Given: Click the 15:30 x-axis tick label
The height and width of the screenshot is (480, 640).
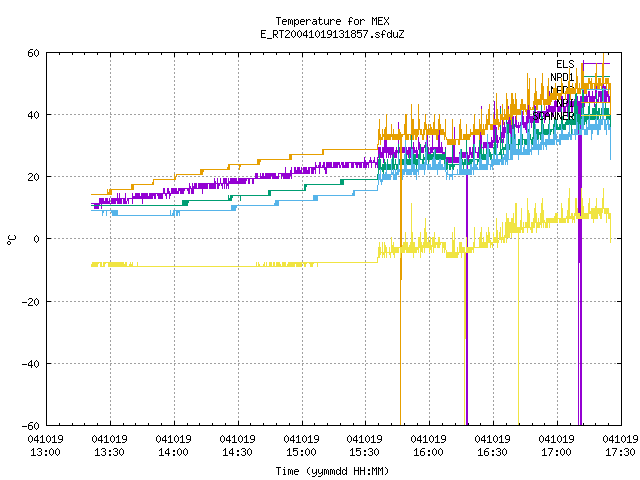Looking at the screenshot, I should click(x=364, y=446).
